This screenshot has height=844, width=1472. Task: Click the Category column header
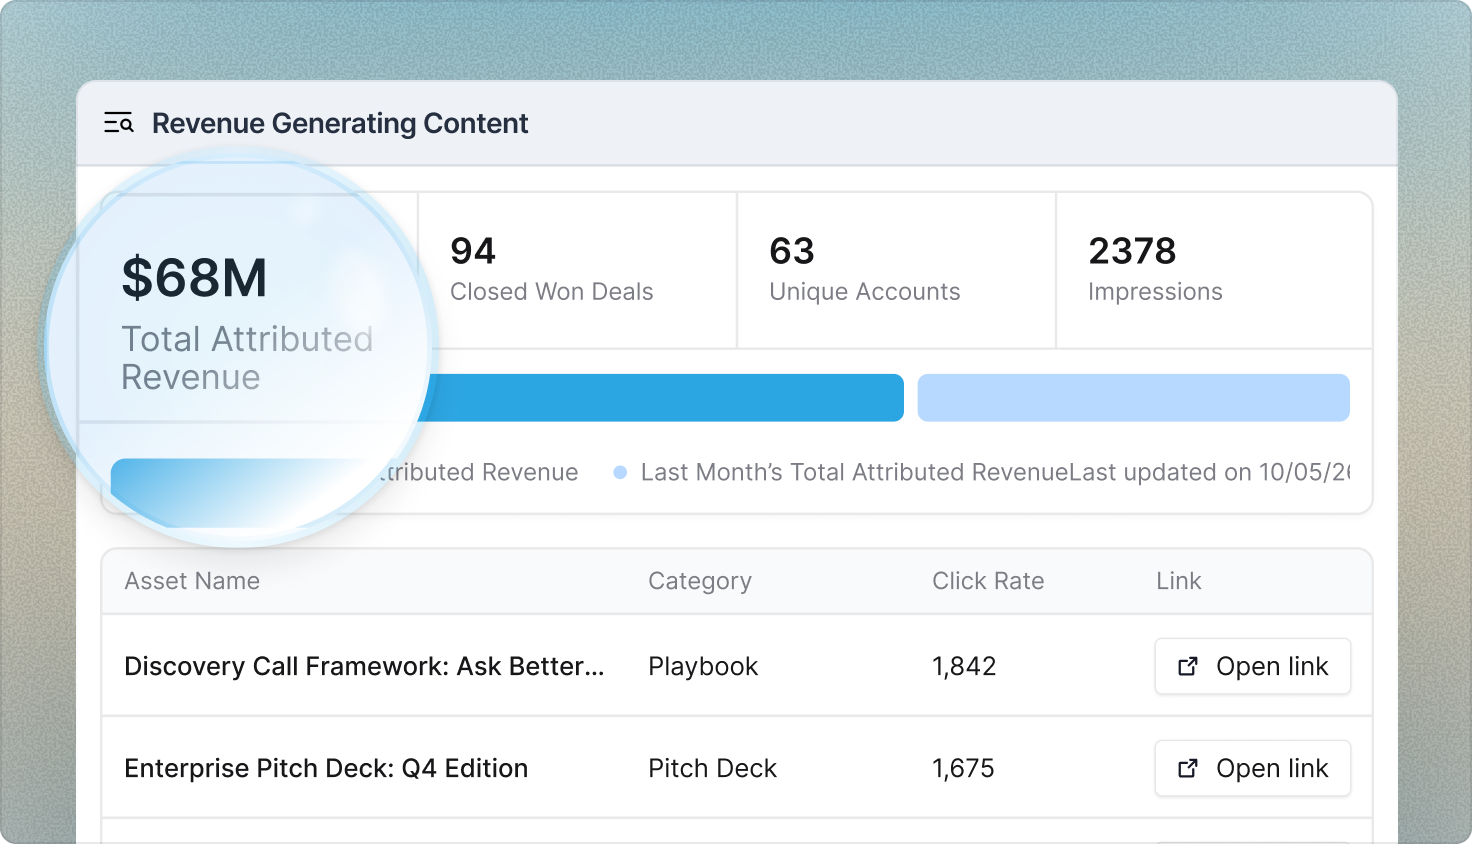coord(700,582)
